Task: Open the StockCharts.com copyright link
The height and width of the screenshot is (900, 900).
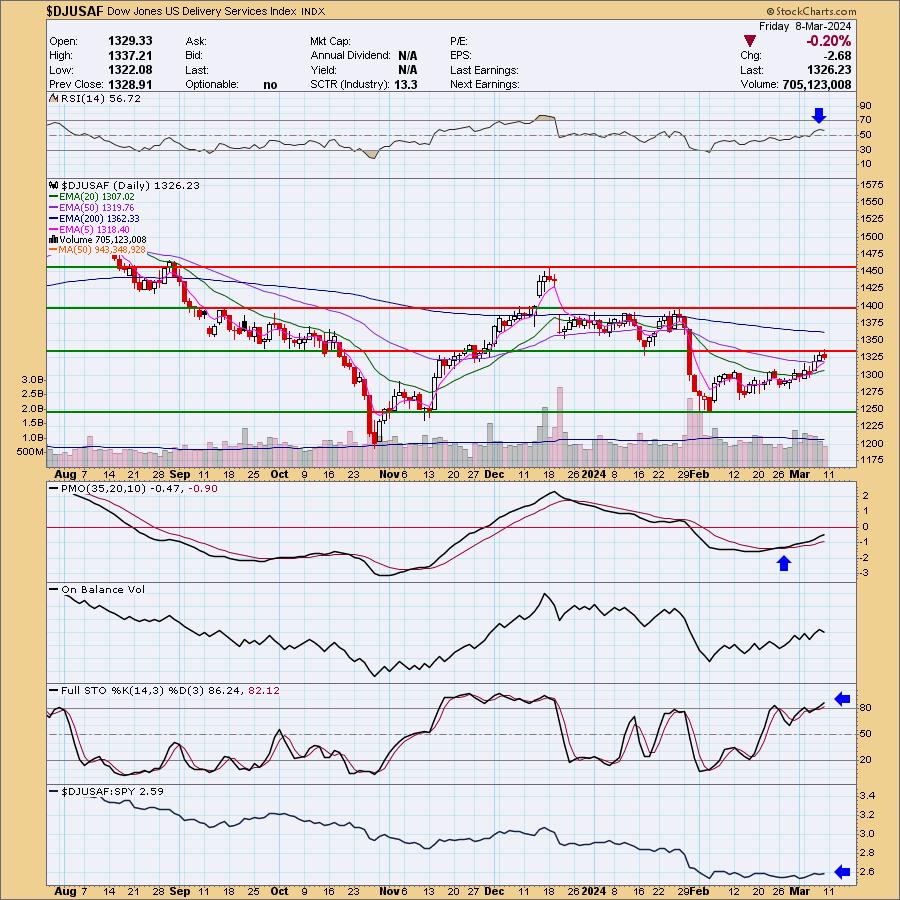Action: click(811, 11)
